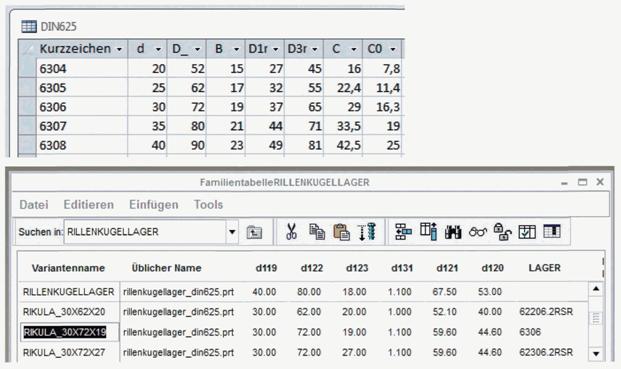Click the 6306 cell in LAGER column
Viewport: 621px width, 369px height.
click(x=530, y=332)
